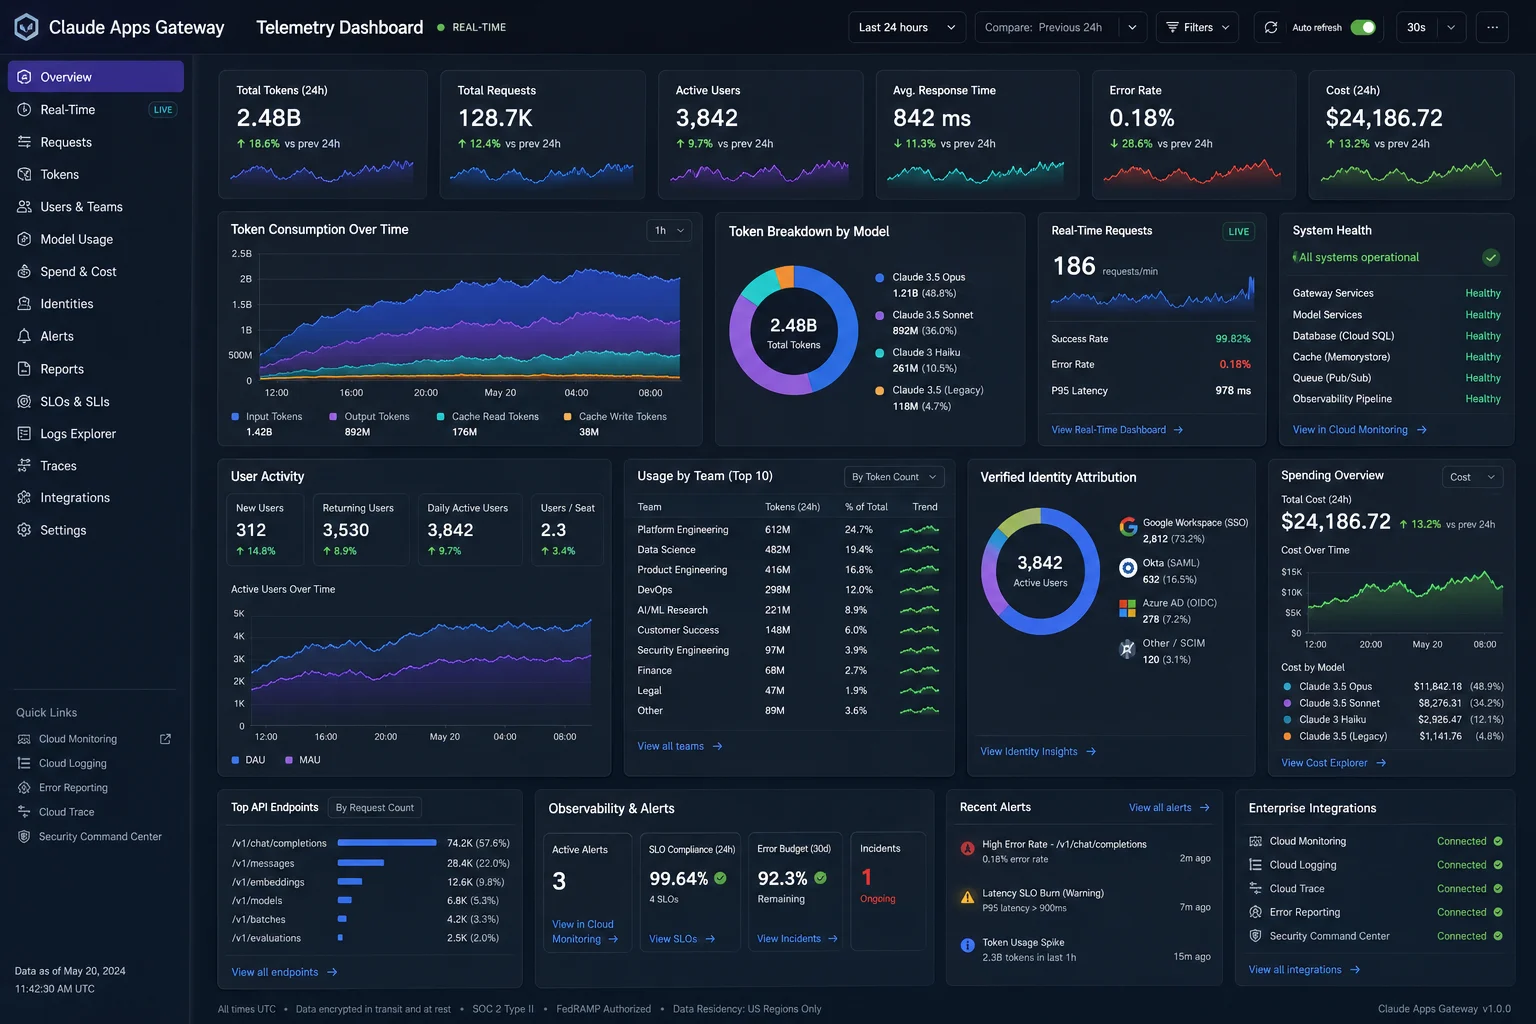The height and width of the screenshot is (1024, 1536).
Task: Click the Error Rate metric card
Action: pyautogui.click(x=1195, y=135)
